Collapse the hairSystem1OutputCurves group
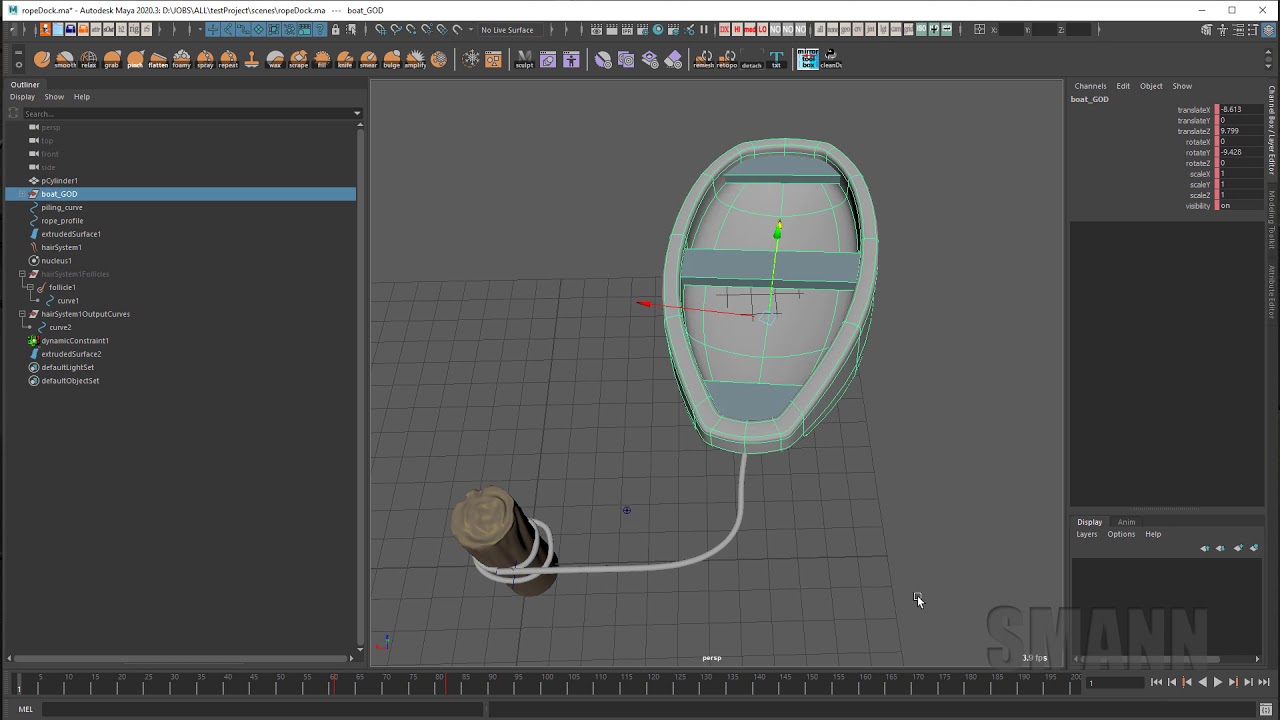 click(x=22, y=314)
